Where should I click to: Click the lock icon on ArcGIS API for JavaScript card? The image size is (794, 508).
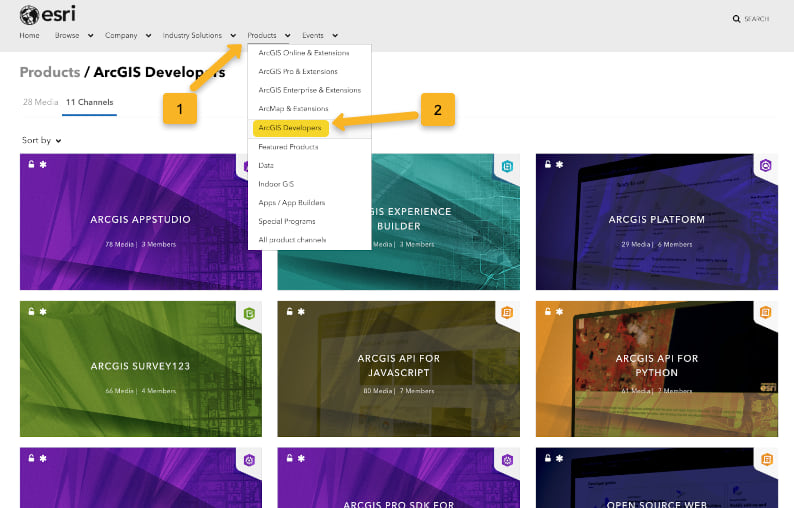[x=289, y=311]
